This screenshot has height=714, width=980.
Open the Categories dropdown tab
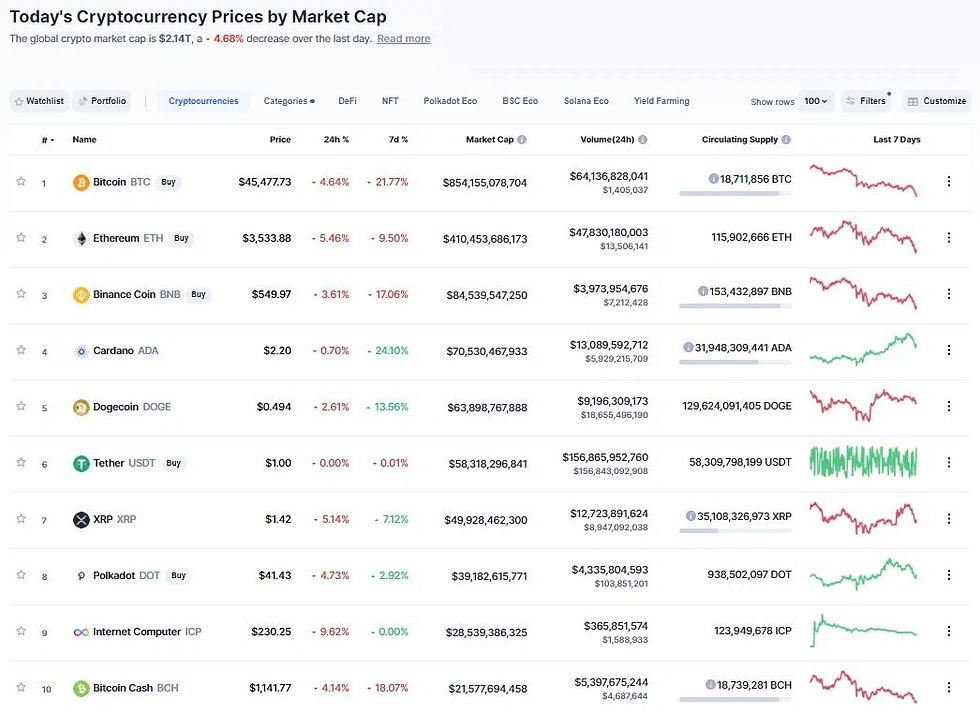click(289, 101)
